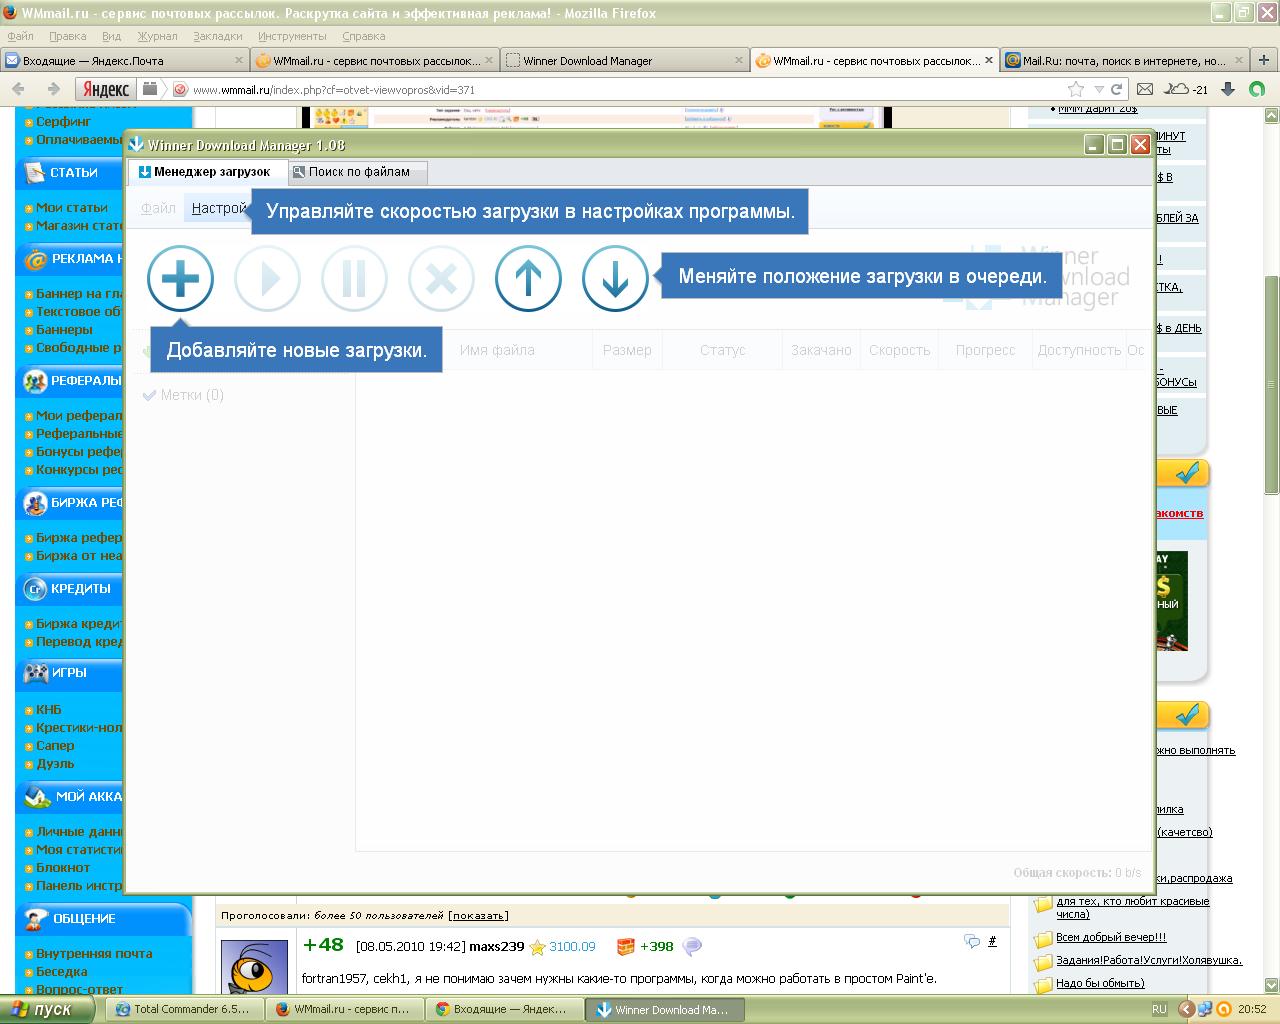Screen dimensions: 1280x1024
Task: Open Firefox Закладки menu
Action: click(x=217, y=36)
